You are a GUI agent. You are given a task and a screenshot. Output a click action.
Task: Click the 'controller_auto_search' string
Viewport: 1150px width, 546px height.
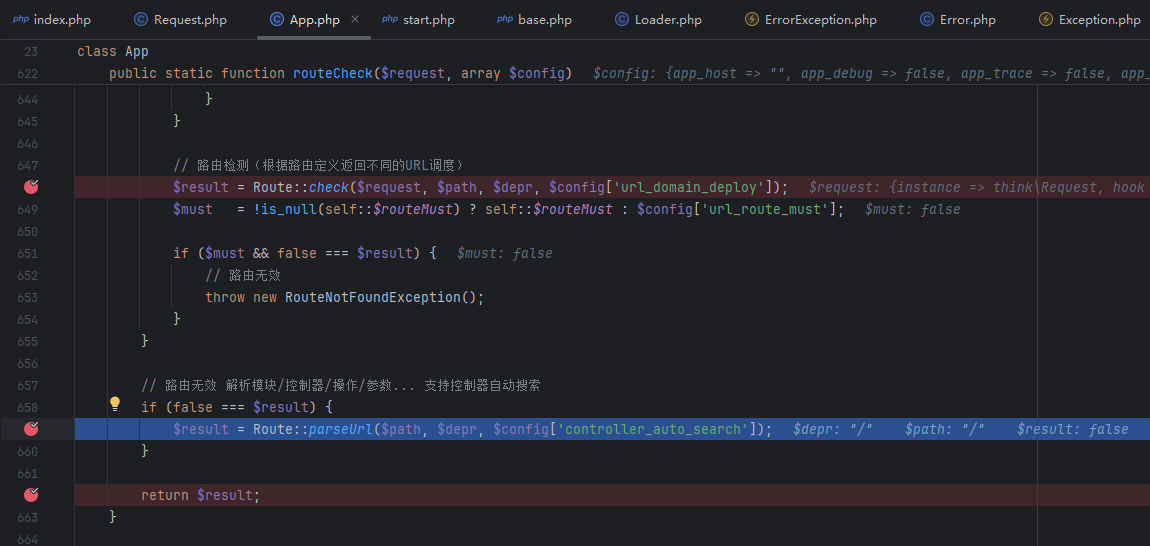tap(653, 429)
